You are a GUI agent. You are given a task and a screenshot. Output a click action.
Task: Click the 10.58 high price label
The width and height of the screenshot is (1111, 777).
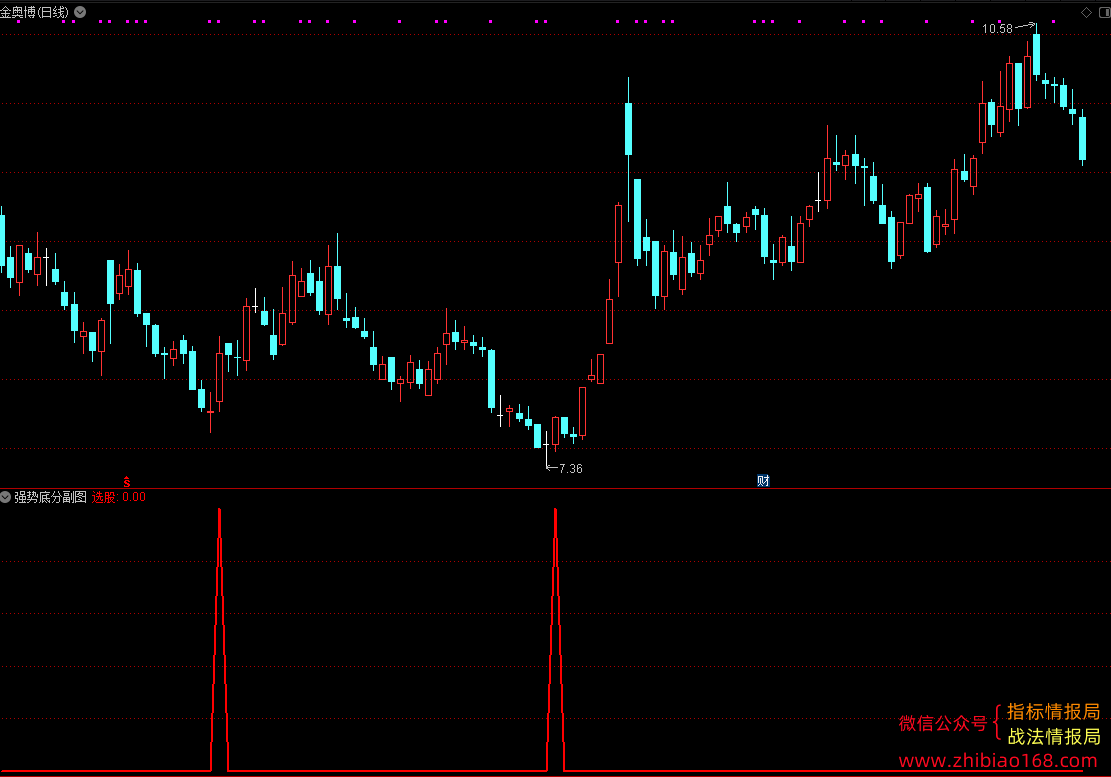[x=997, y=29]
